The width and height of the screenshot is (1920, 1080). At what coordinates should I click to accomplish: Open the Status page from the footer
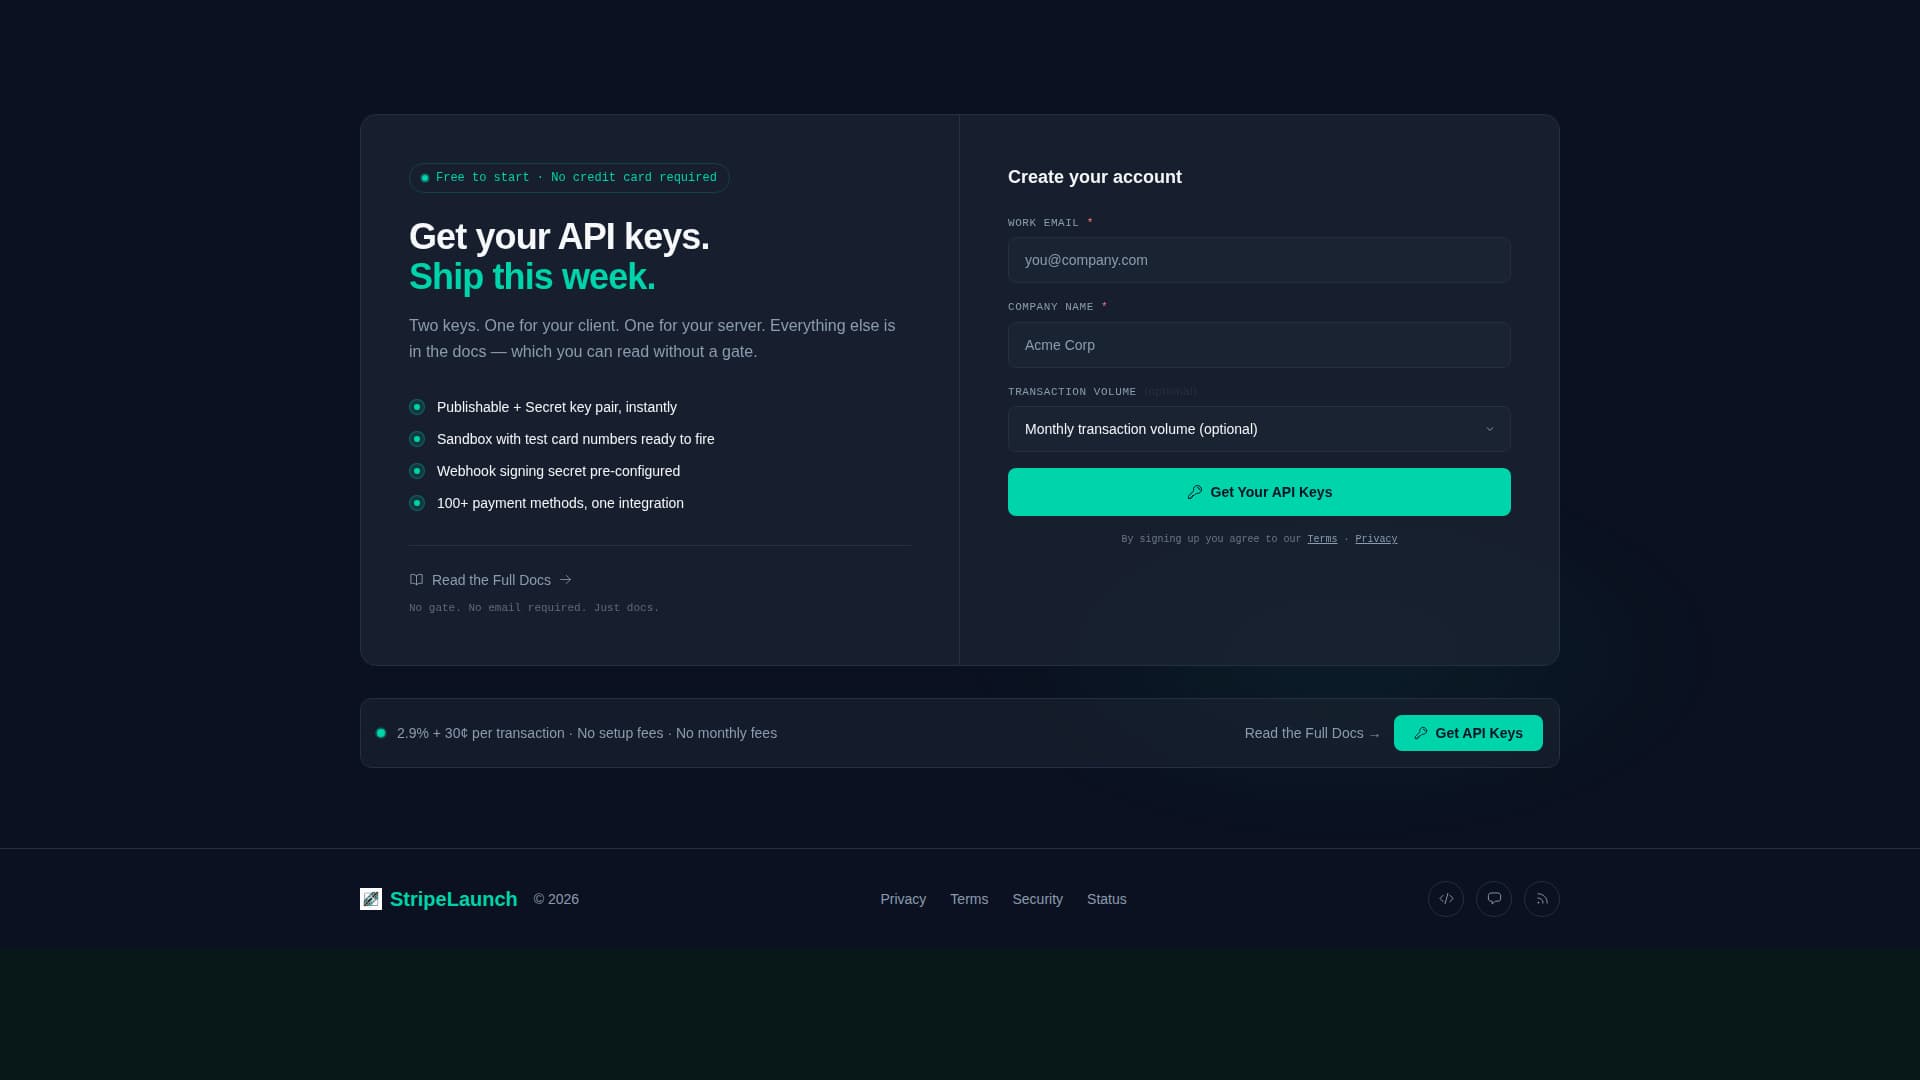coord(1106,898)
